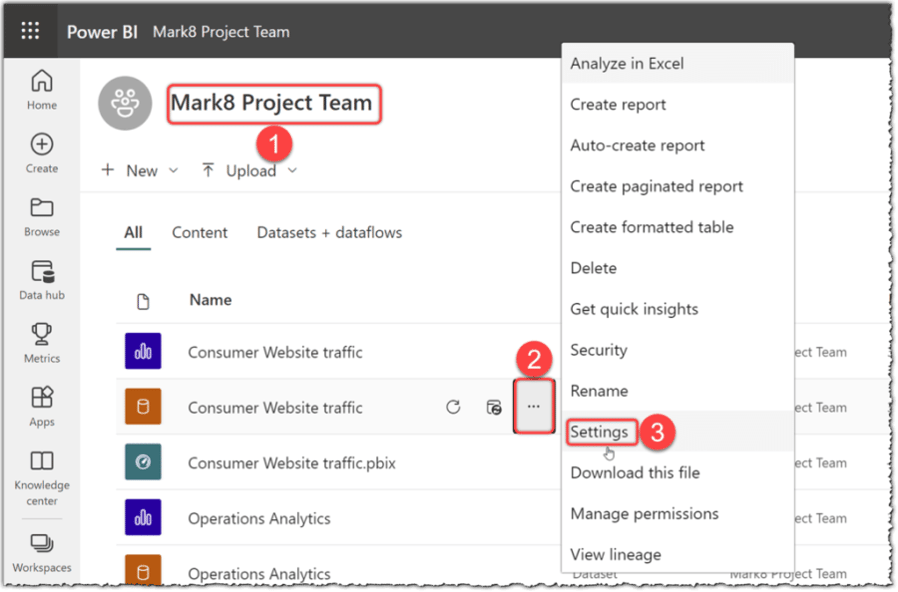
Task: Select Rename in context menu
Action: click(678, 391)
